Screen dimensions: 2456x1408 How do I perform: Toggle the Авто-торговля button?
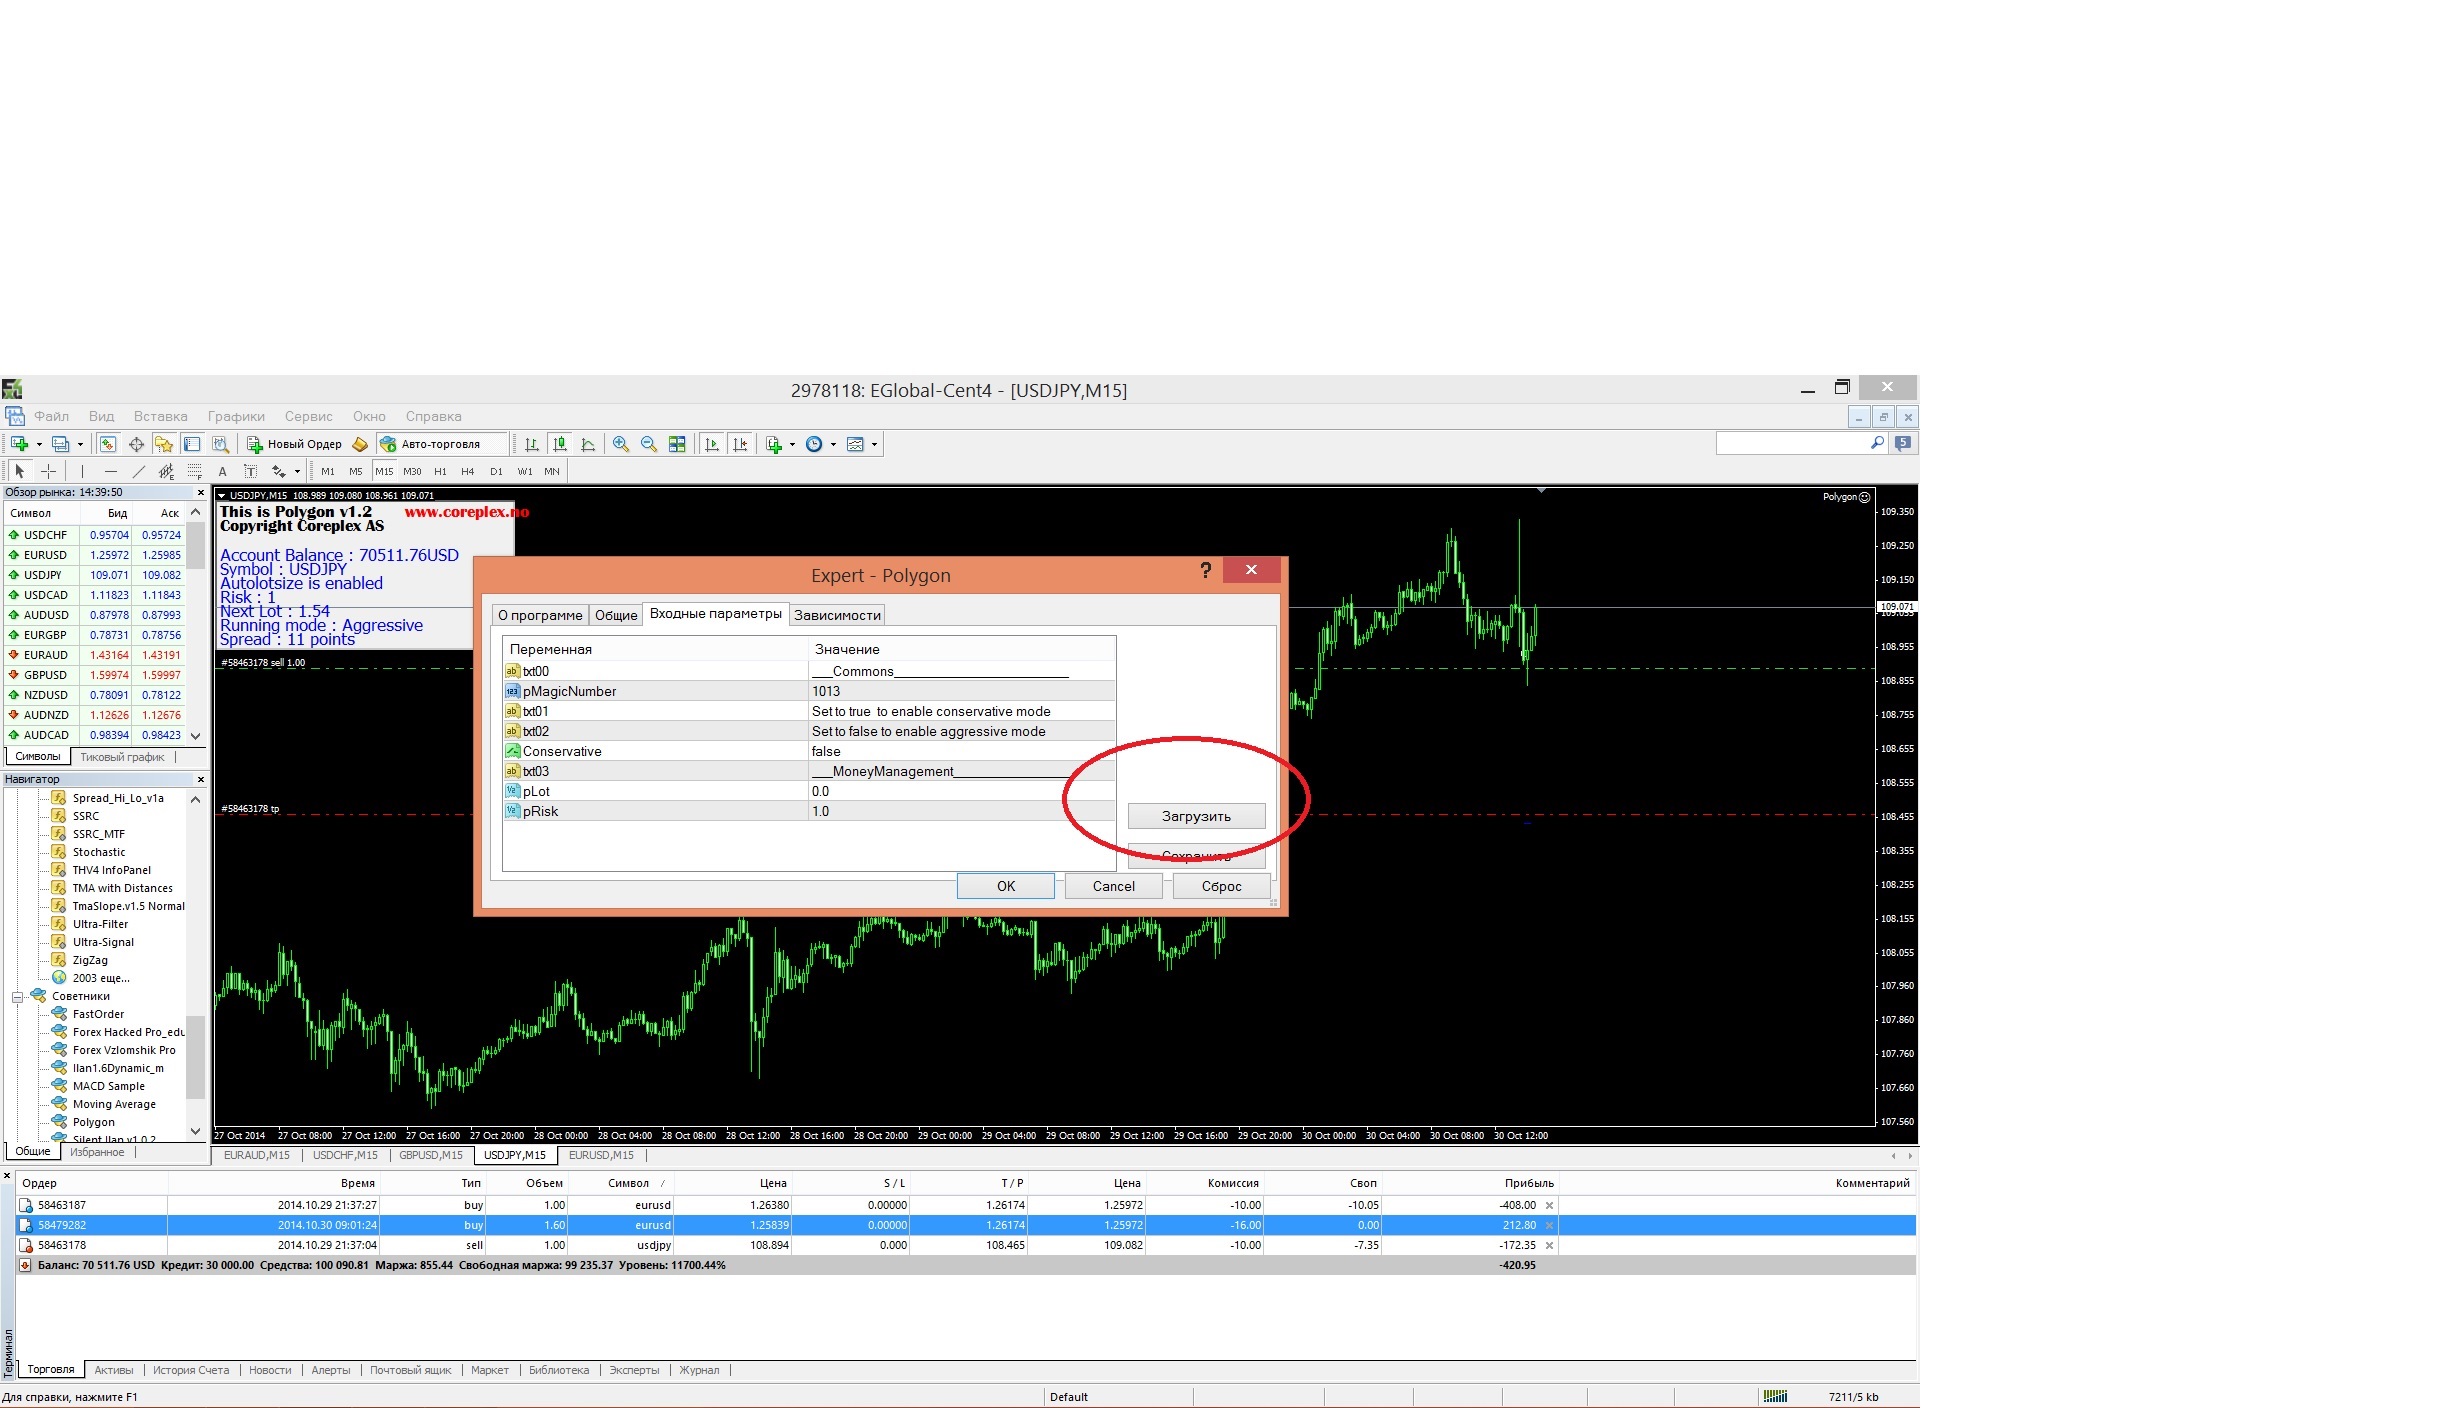click(x=430, y=444)
